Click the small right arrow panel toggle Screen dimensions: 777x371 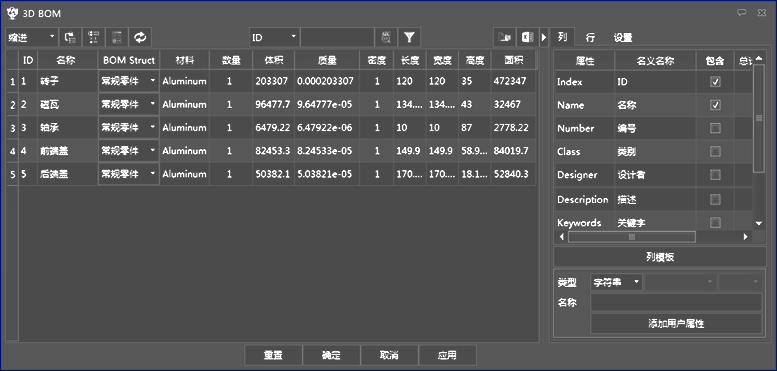tap(544, 37)
